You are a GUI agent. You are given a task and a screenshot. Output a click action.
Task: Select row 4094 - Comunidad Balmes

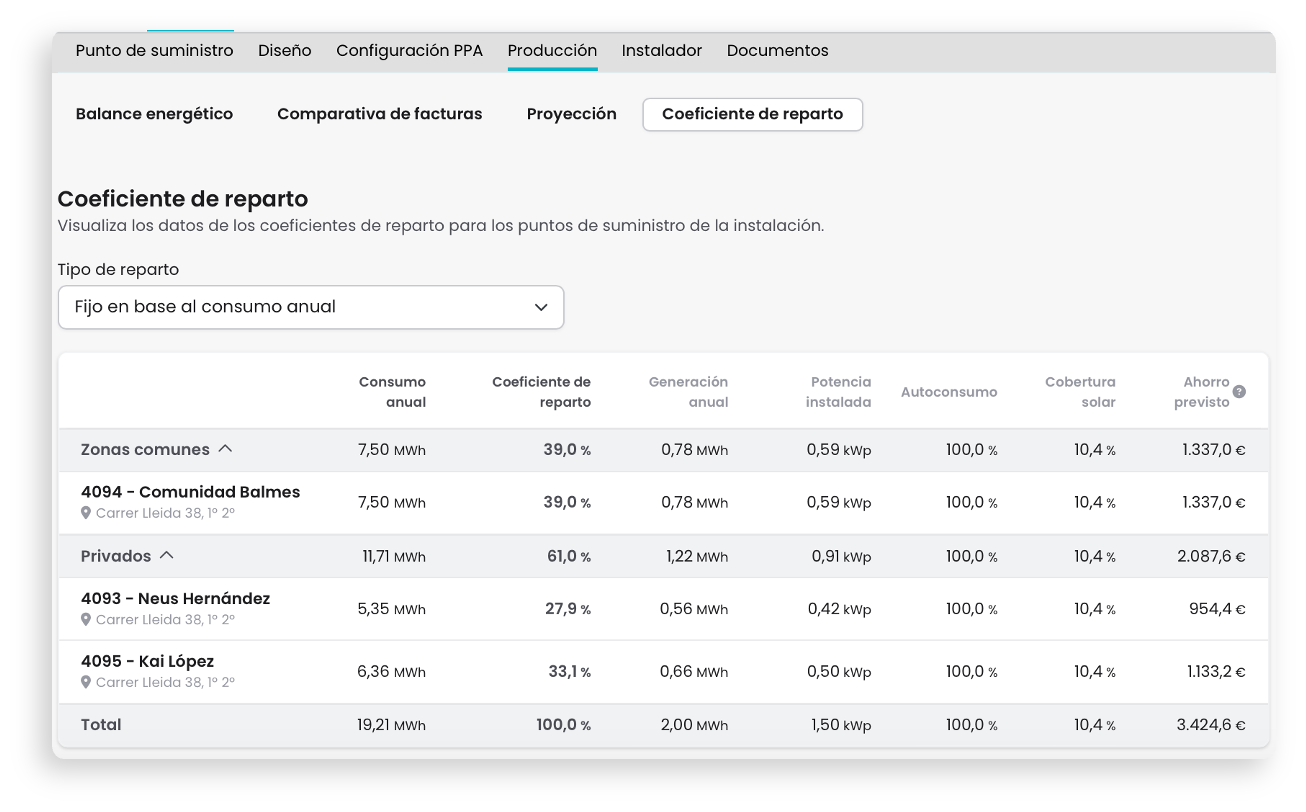pos(664,502)
